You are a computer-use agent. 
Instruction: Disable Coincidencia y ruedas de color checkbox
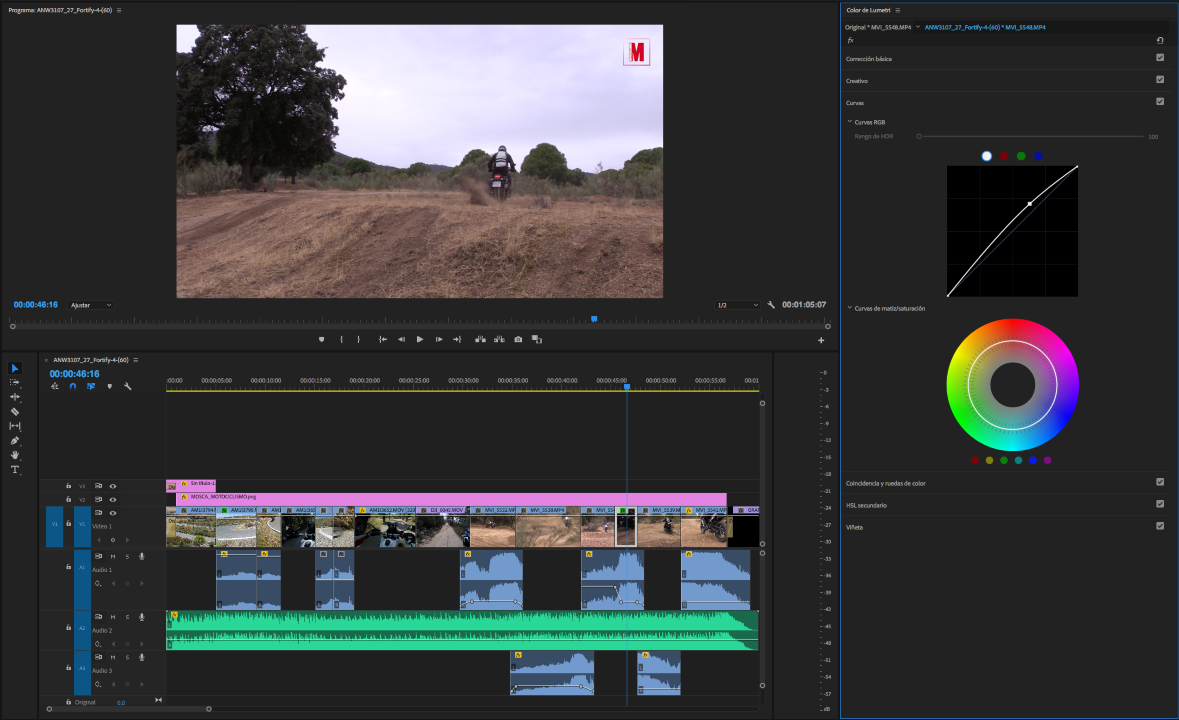click(1160, 483)
